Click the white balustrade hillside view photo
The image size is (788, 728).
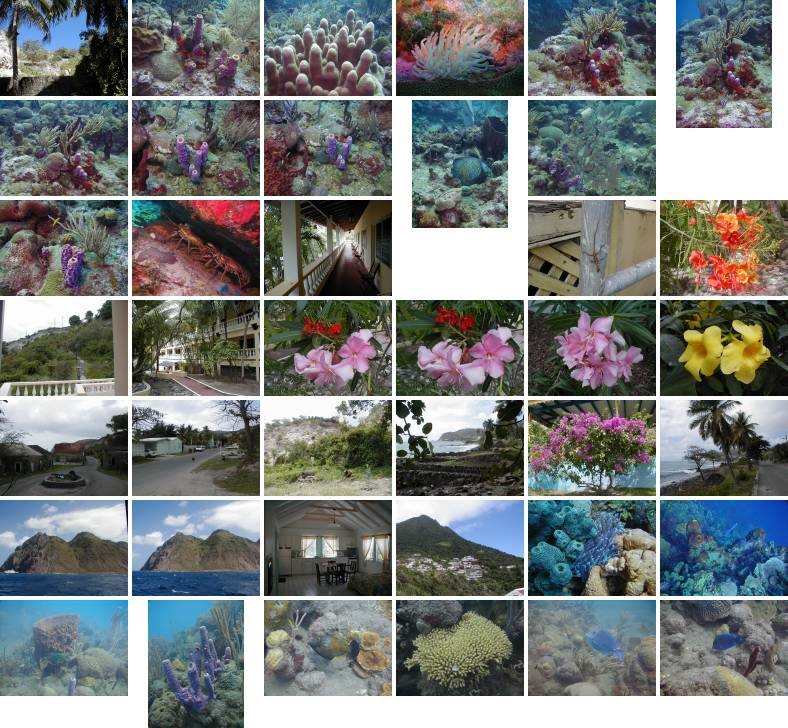click(x=64, y=348)
